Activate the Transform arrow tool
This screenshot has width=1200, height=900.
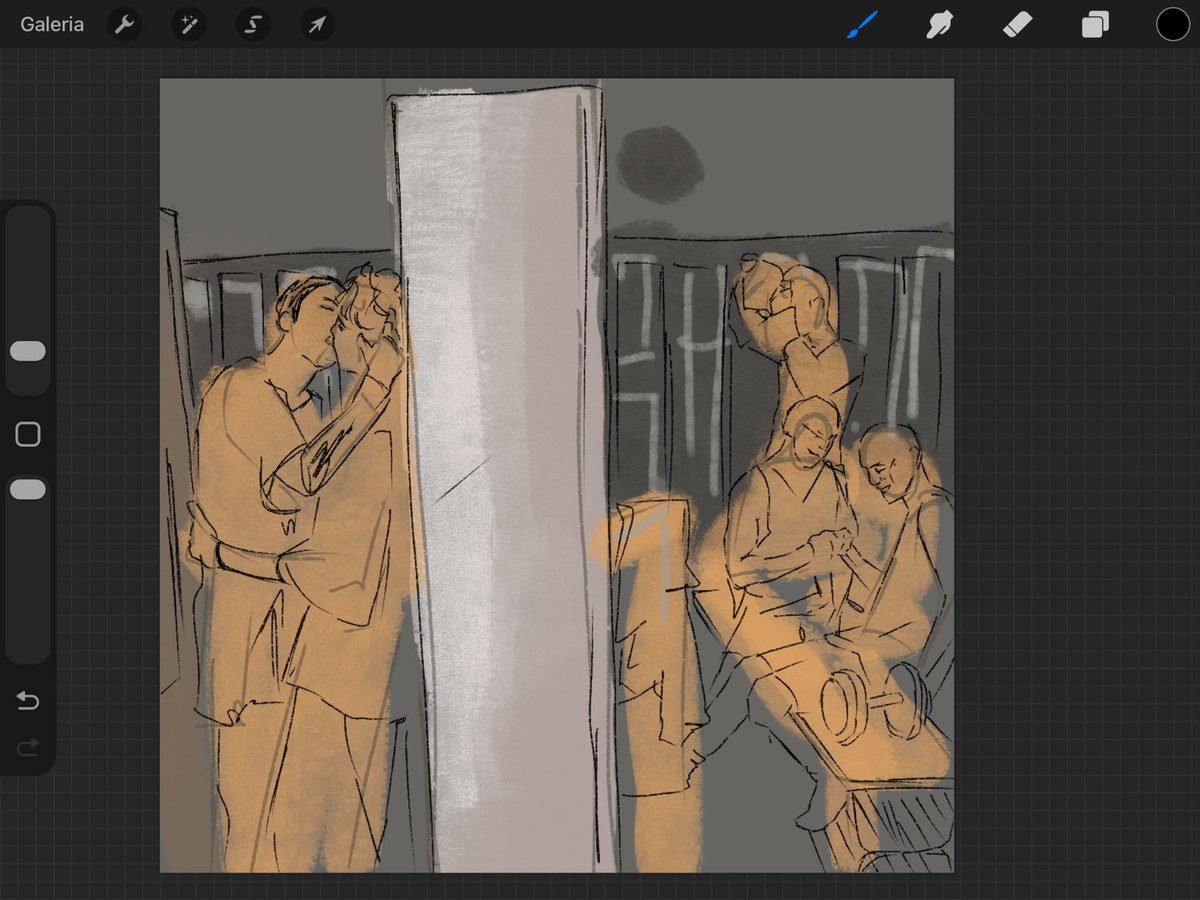click(317, 24)
